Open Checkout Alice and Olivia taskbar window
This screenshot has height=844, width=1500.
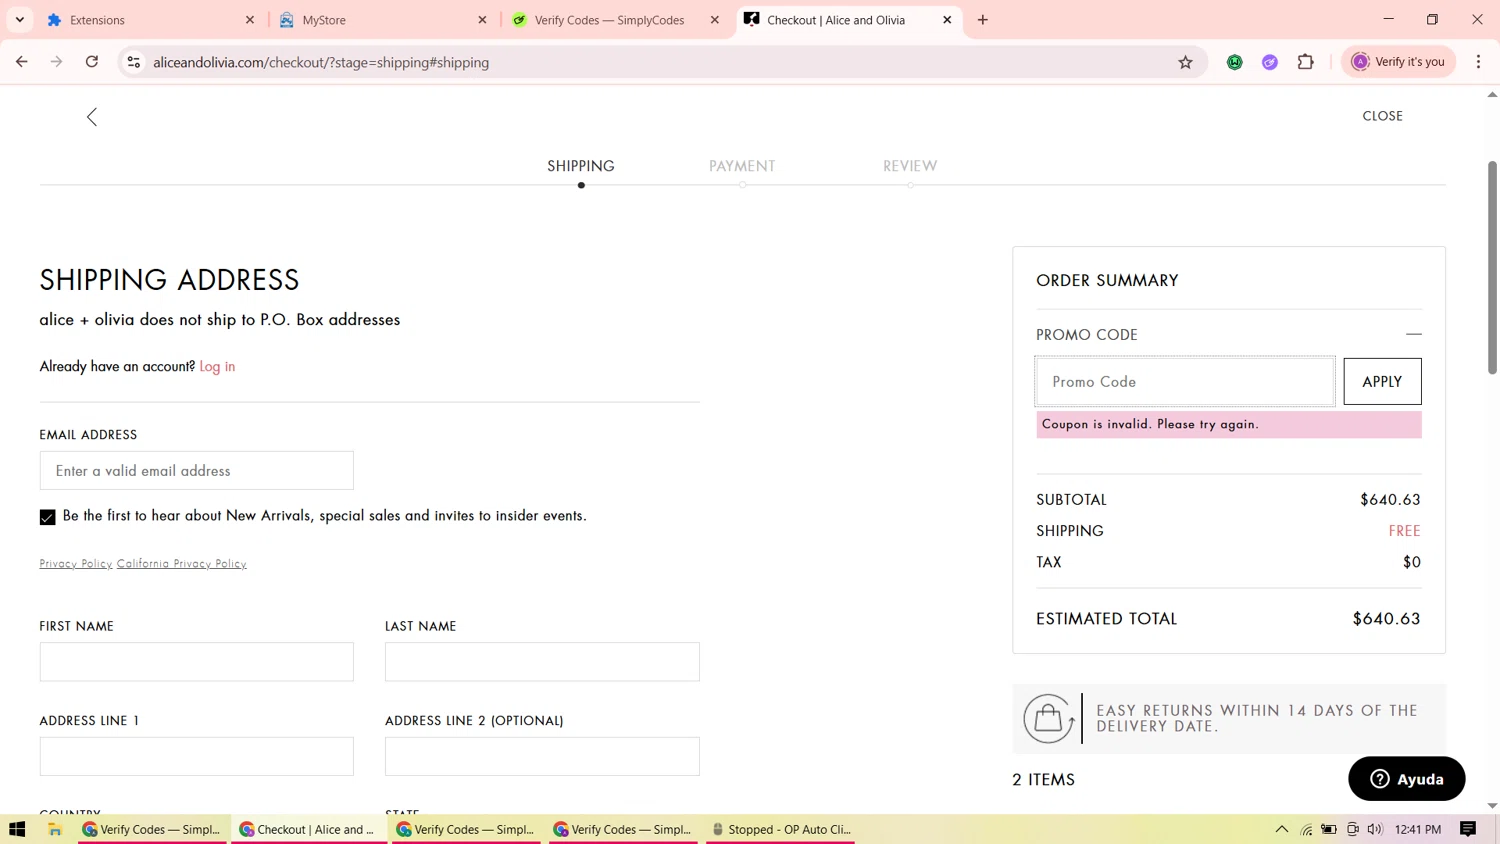point(309,829)
